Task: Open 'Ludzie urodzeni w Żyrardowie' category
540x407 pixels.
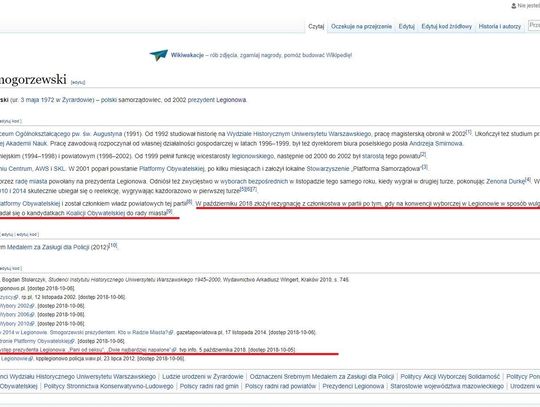Action: point(202,377)
